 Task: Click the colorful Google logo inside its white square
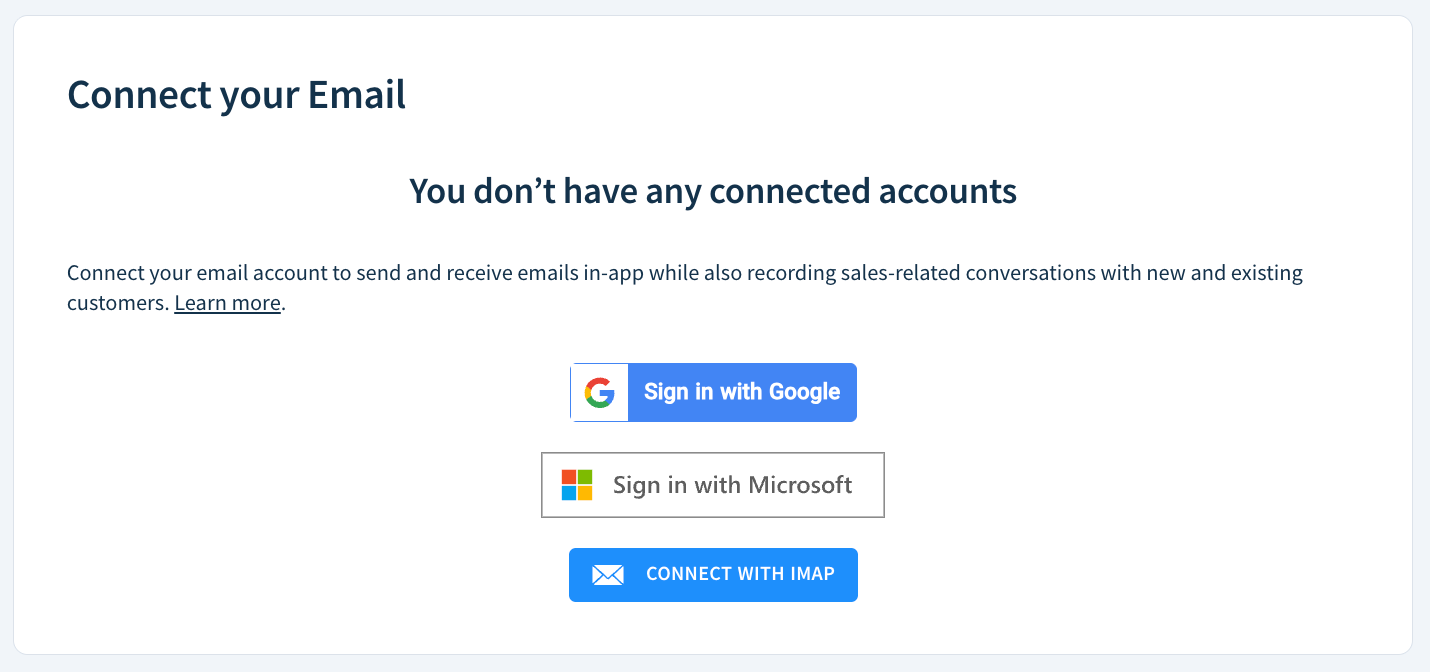click(x=598, y=392)
